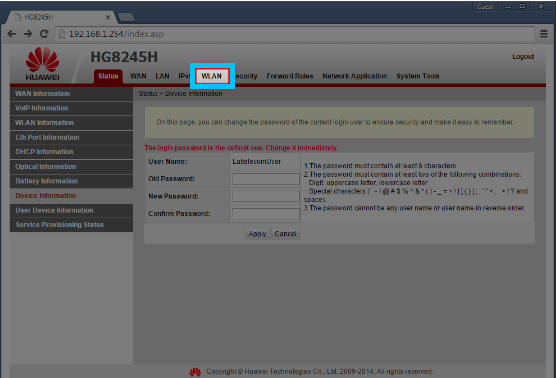This screenshot has height=378, width=556.
Task: Open the Chrome hamburger menu
Action: point(544,34)
